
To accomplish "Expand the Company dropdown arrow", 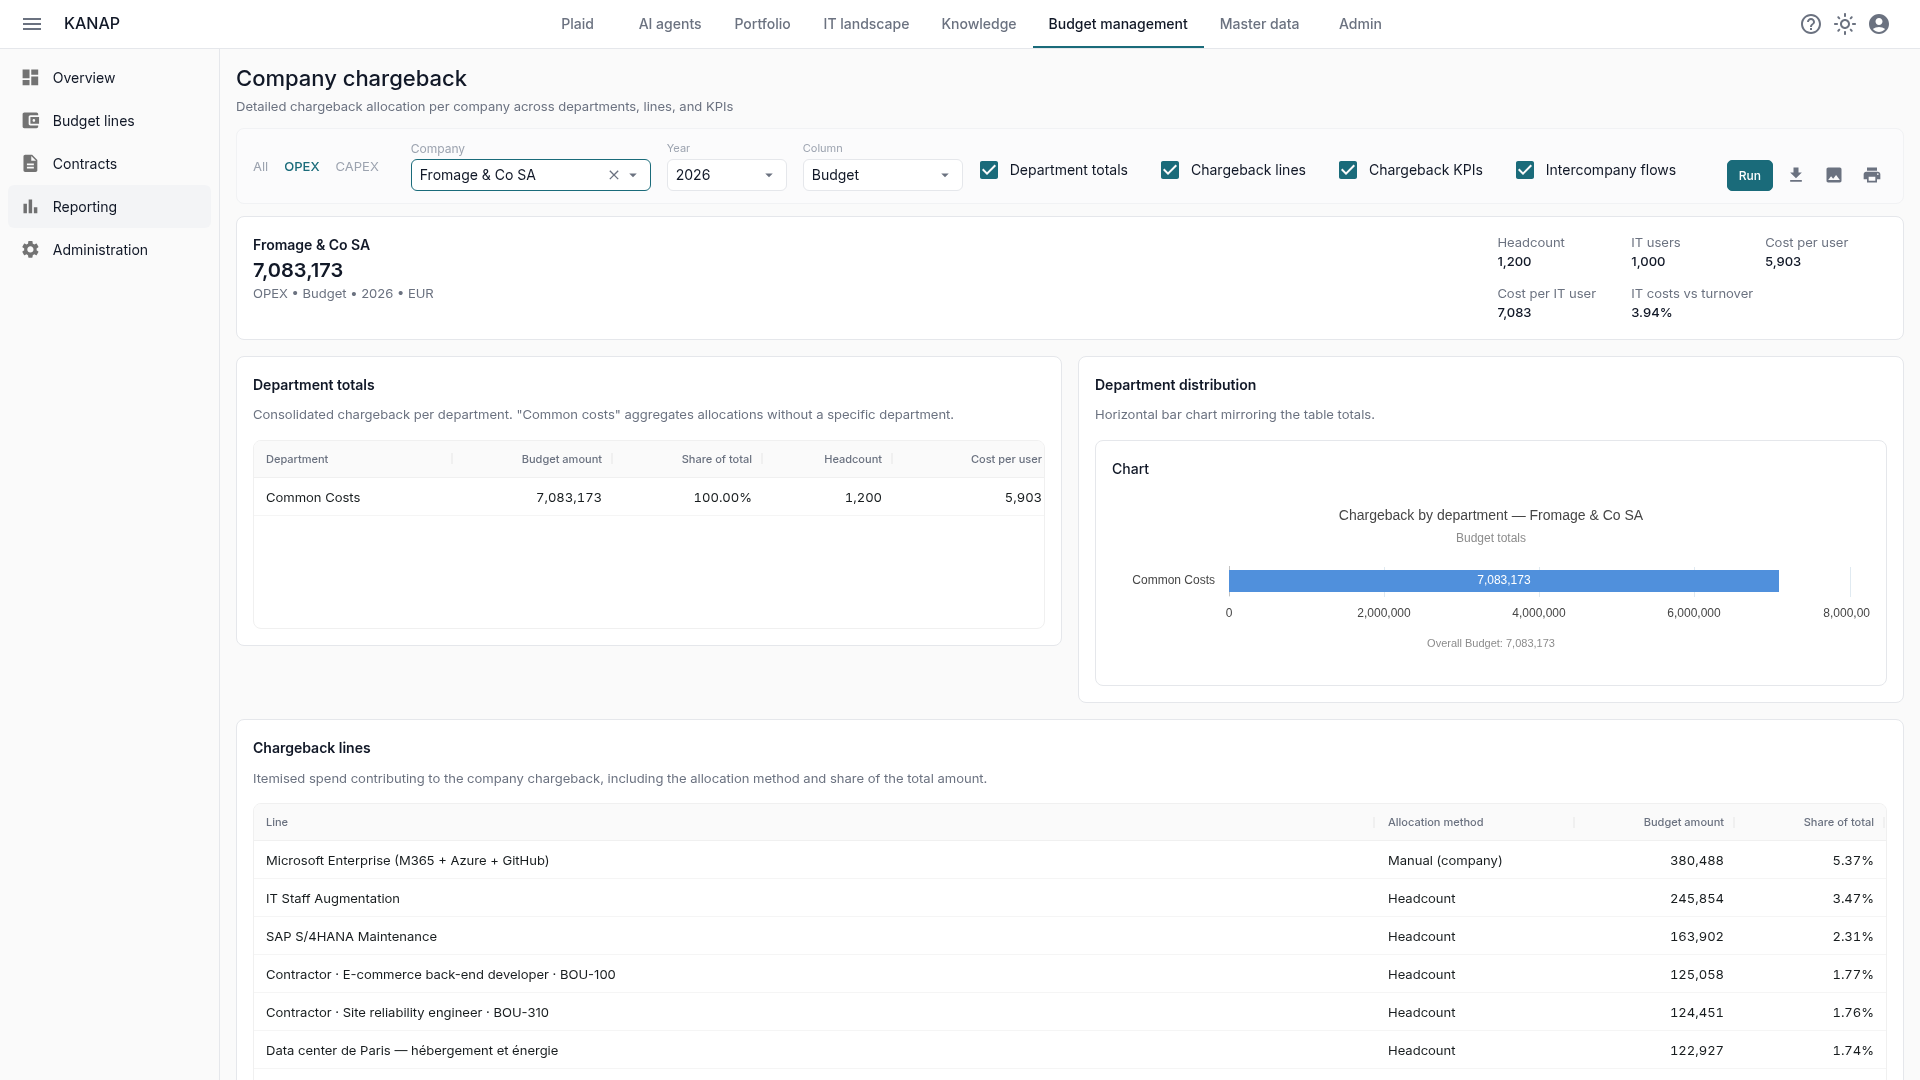I will point(633,175).
